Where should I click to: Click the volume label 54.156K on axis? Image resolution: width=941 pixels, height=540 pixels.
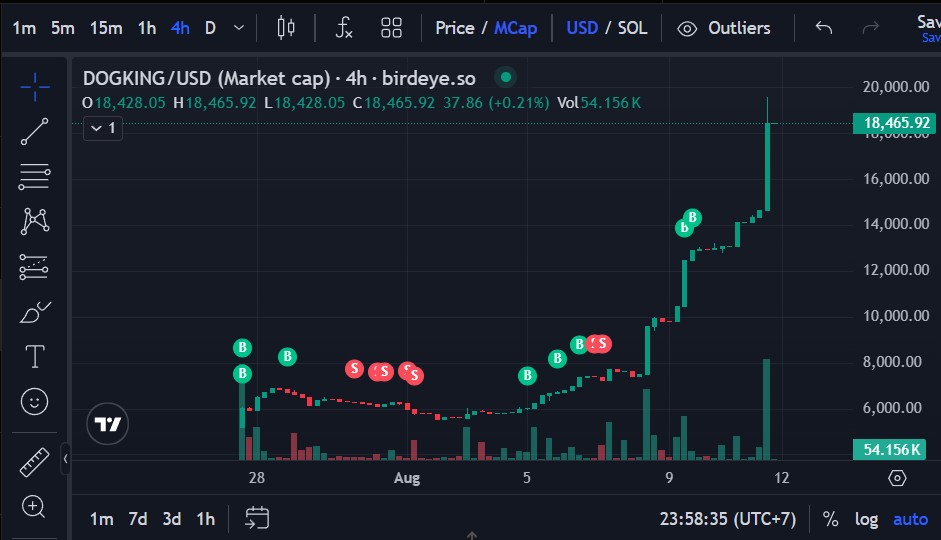(x=889, y=449)
